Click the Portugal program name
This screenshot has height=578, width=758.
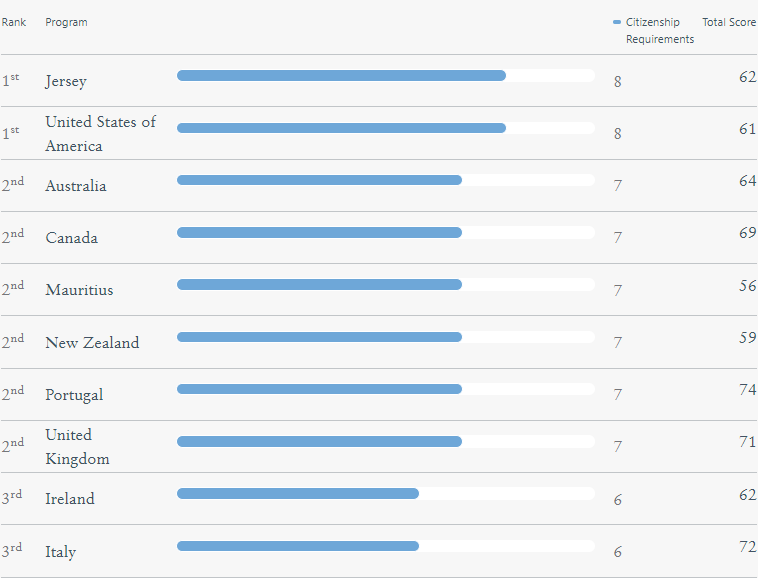click(74, 394)
